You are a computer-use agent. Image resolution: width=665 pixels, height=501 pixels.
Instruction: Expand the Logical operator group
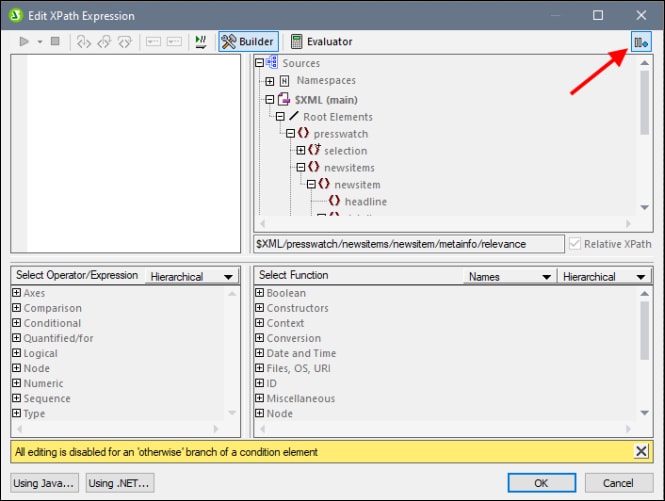tap(16, 353)
